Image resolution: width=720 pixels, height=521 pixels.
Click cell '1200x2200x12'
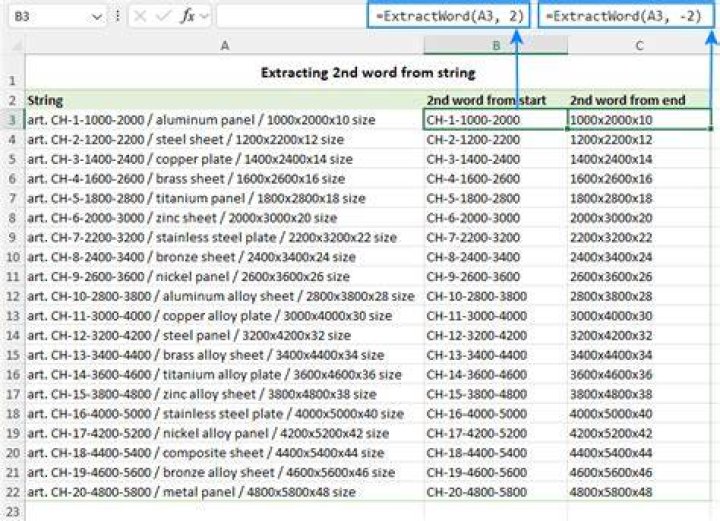pos(639,140)
